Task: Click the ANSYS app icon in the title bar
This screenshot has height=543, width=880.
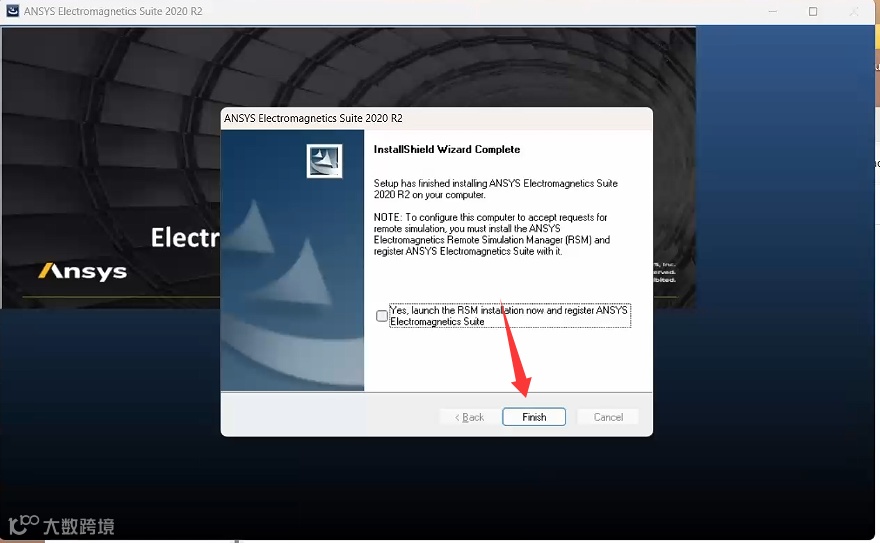Action: 12,11
